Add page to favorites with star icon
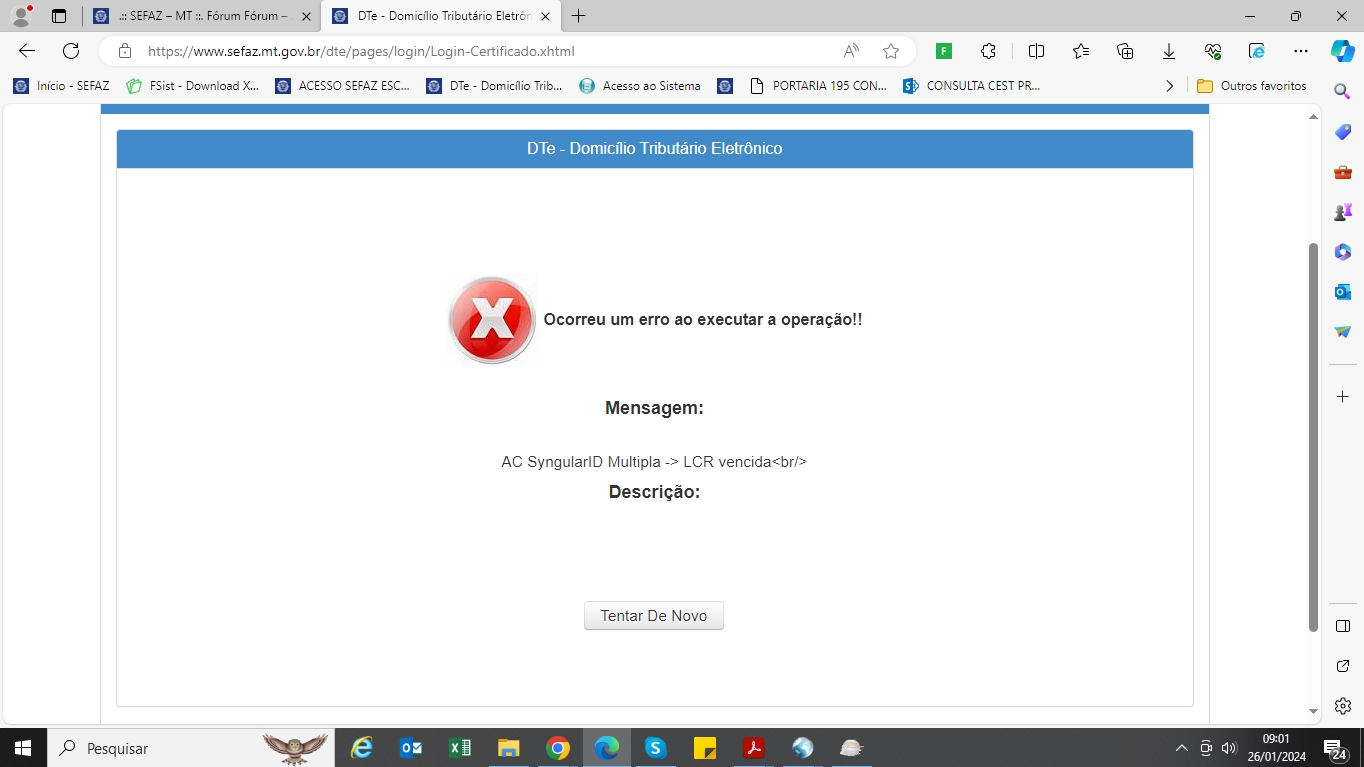Viewport: 1364px width, 767px height. (891, 51)
